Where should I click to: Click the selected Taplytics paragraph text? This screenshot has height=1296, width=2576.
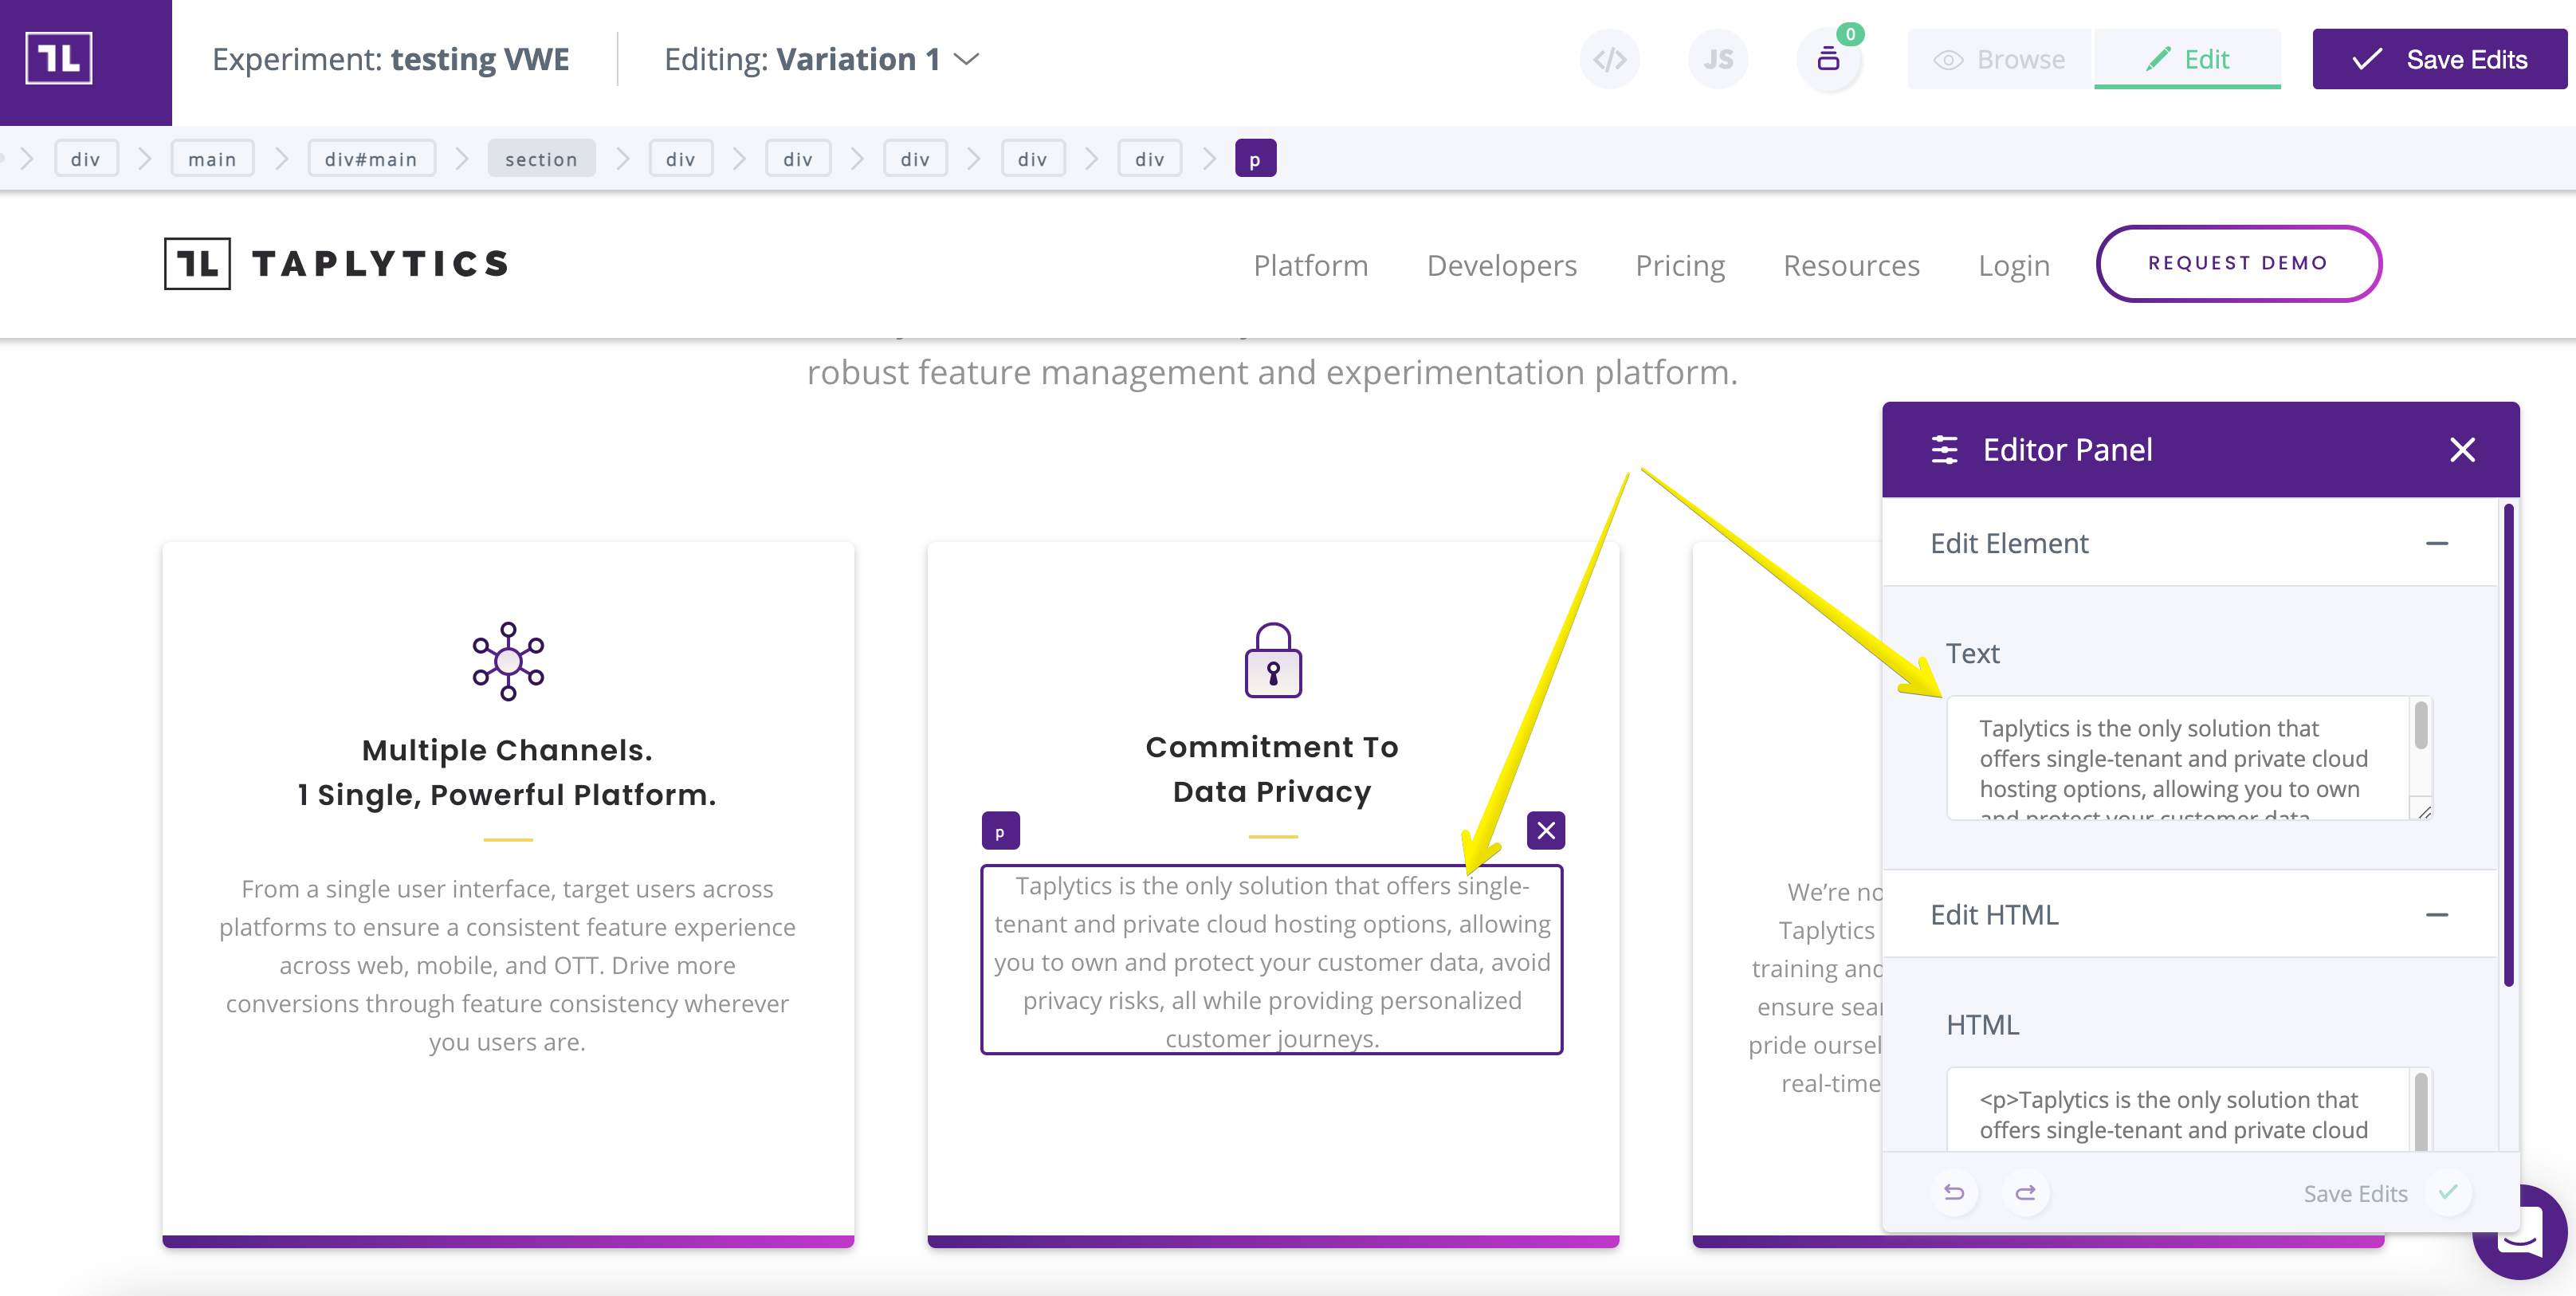click(1272, 961)
